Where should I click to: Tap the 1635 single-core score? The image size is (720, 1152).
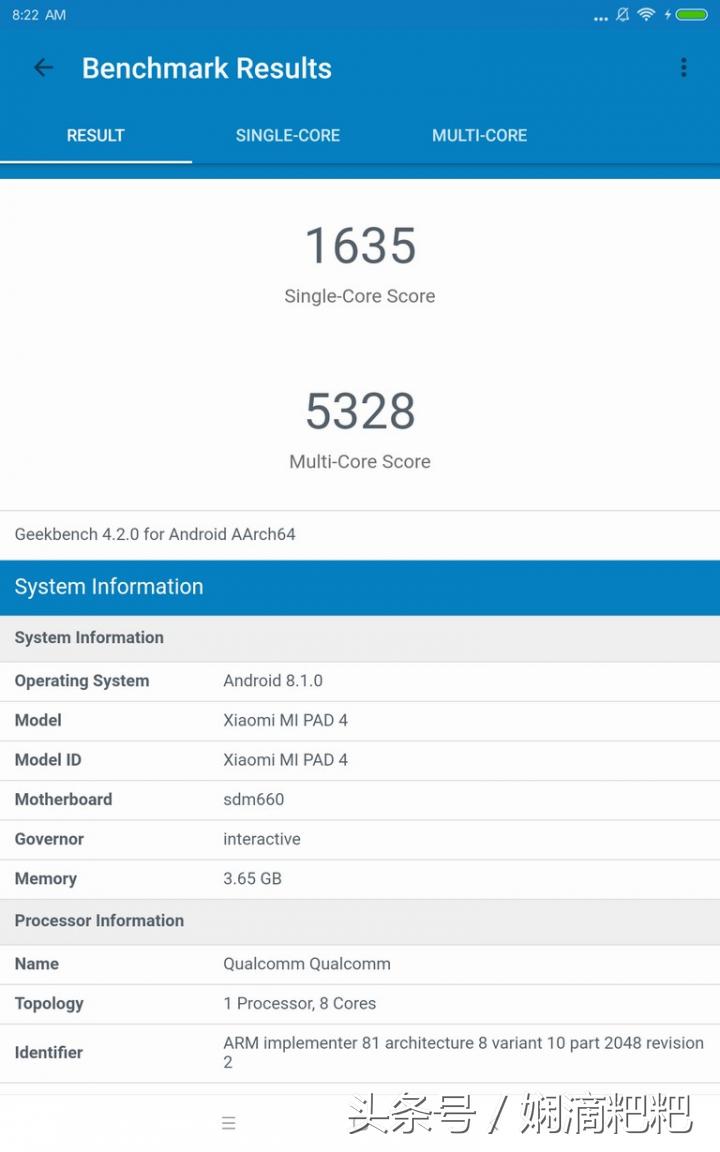360,245
